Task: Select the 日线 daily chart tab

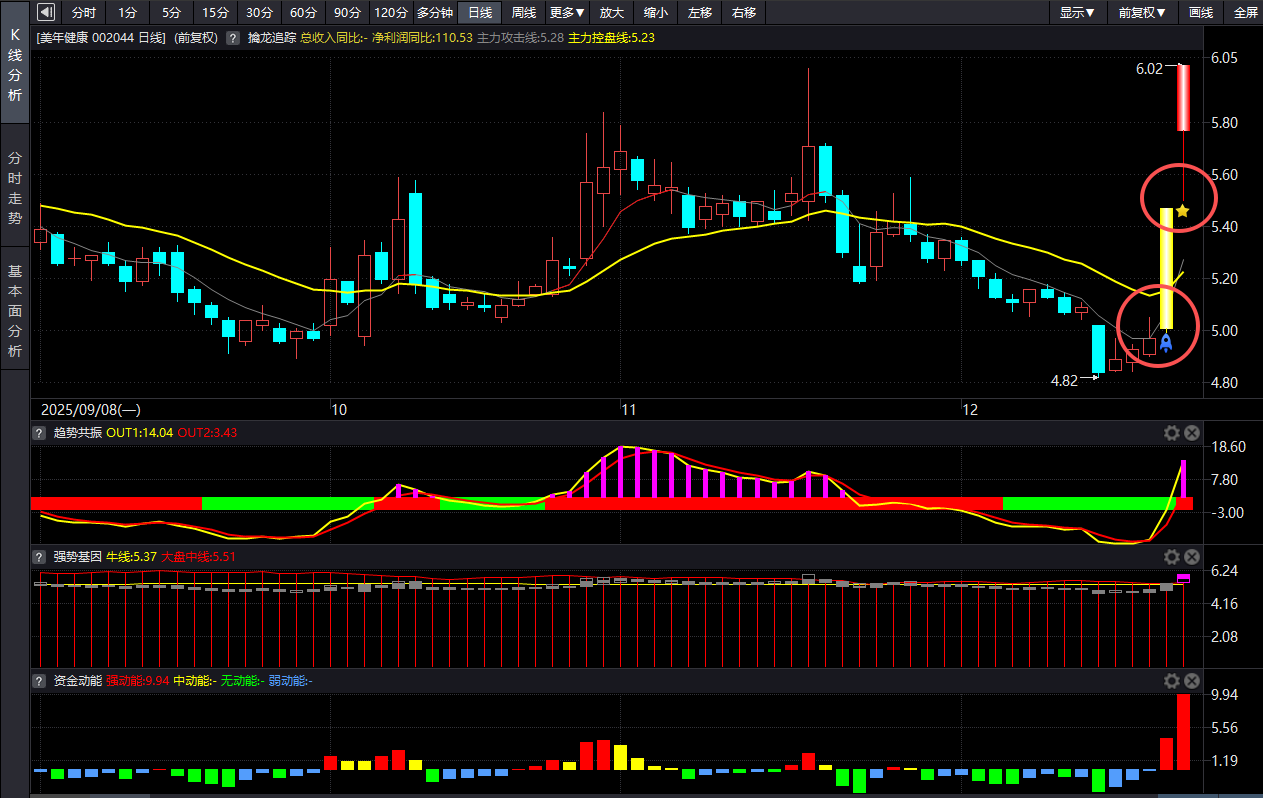Action: [x=480, y=12]
